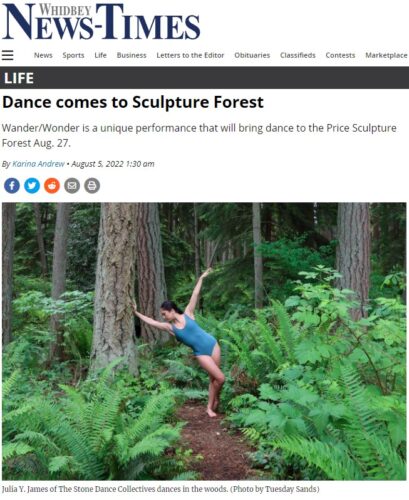Click the forest dancer photo
Screen dimensions: 409x500
click(204, 341)
